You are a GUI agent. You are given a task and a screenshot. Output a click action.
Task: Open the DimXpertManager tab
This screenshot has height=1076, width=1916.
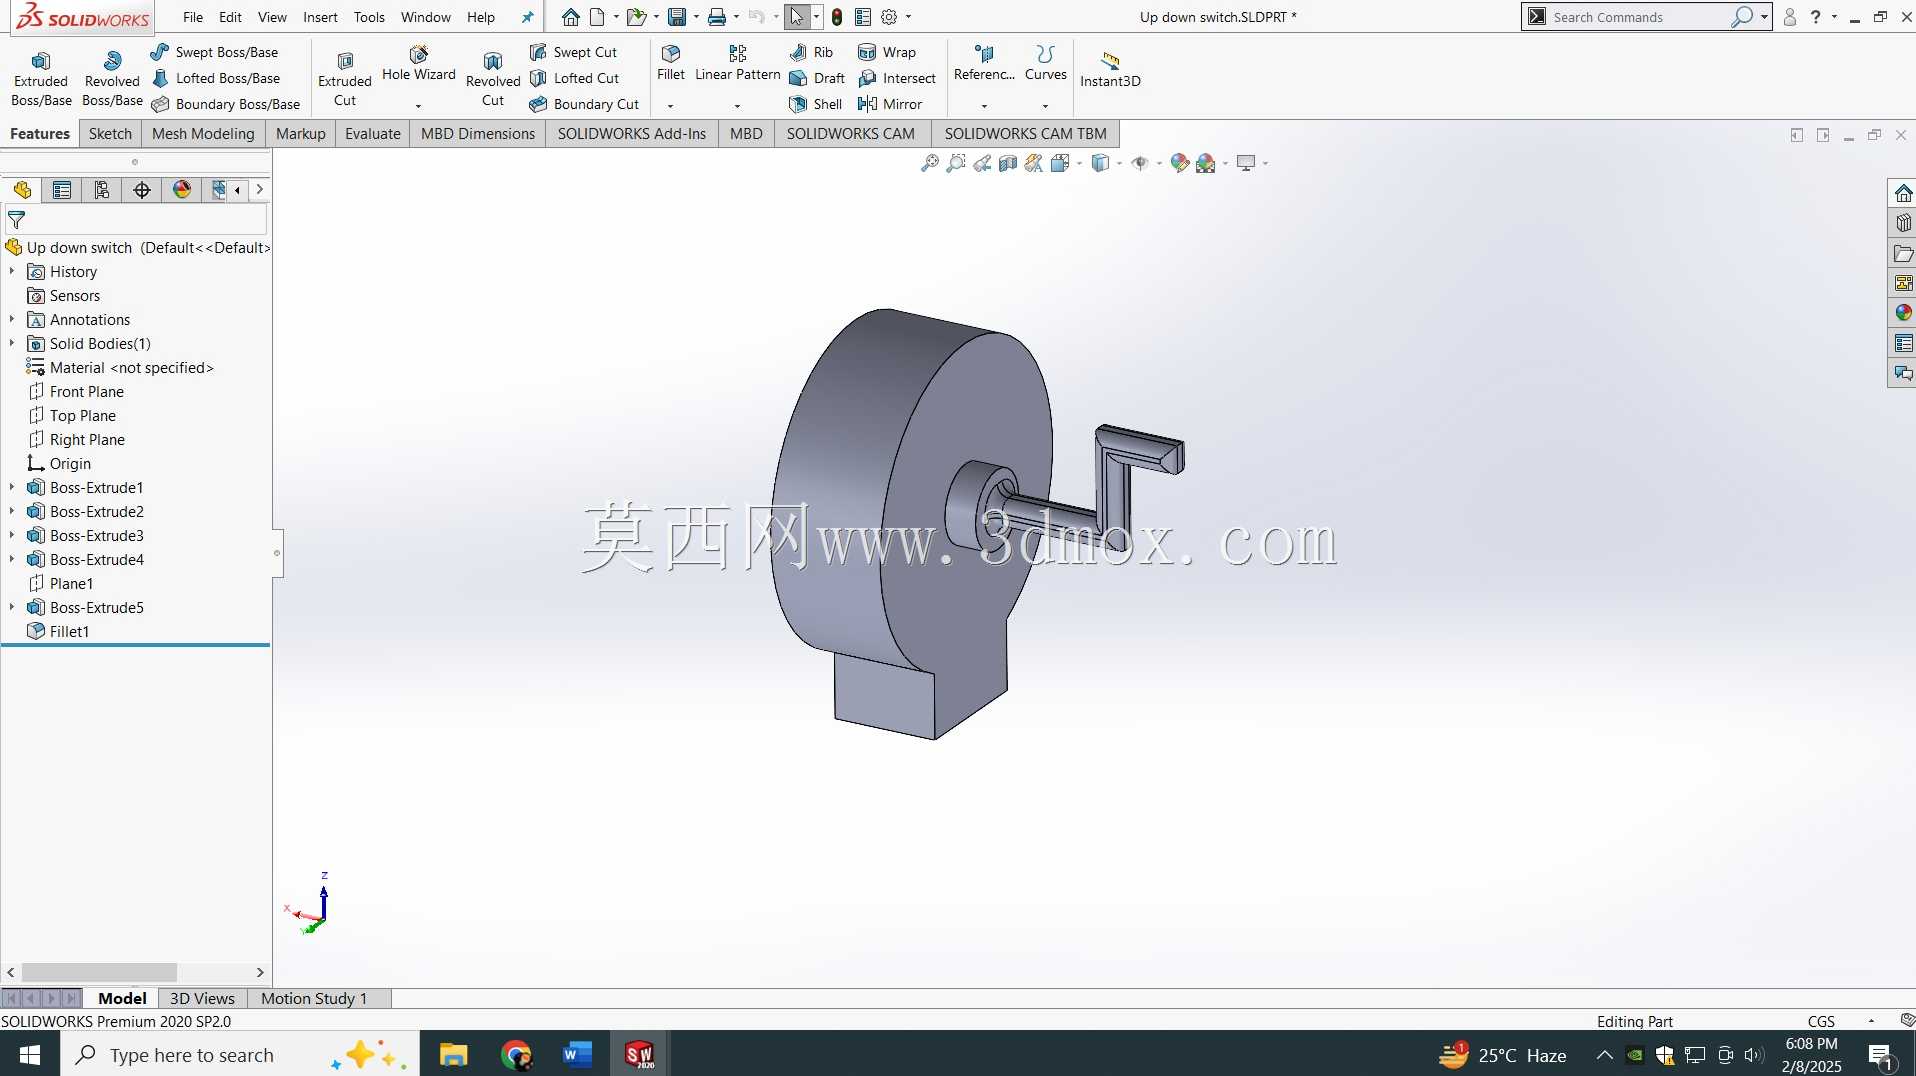(x=142, y=190)
